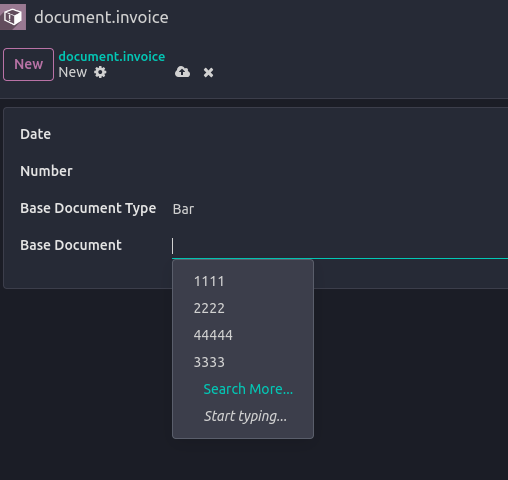Click the Base Document label
508x480 pixels.
[71, 245]
